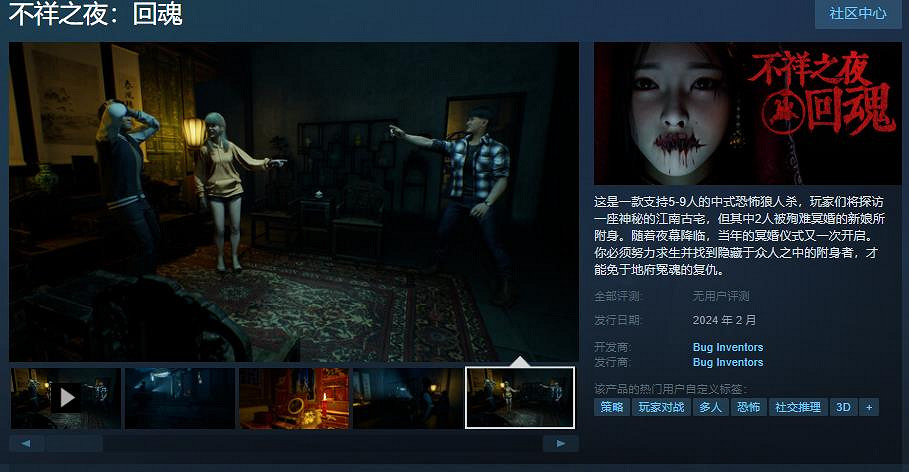Click the 3D tag
Image resolution: width=909 pixels, height=472 pixels.
(843, 407)
